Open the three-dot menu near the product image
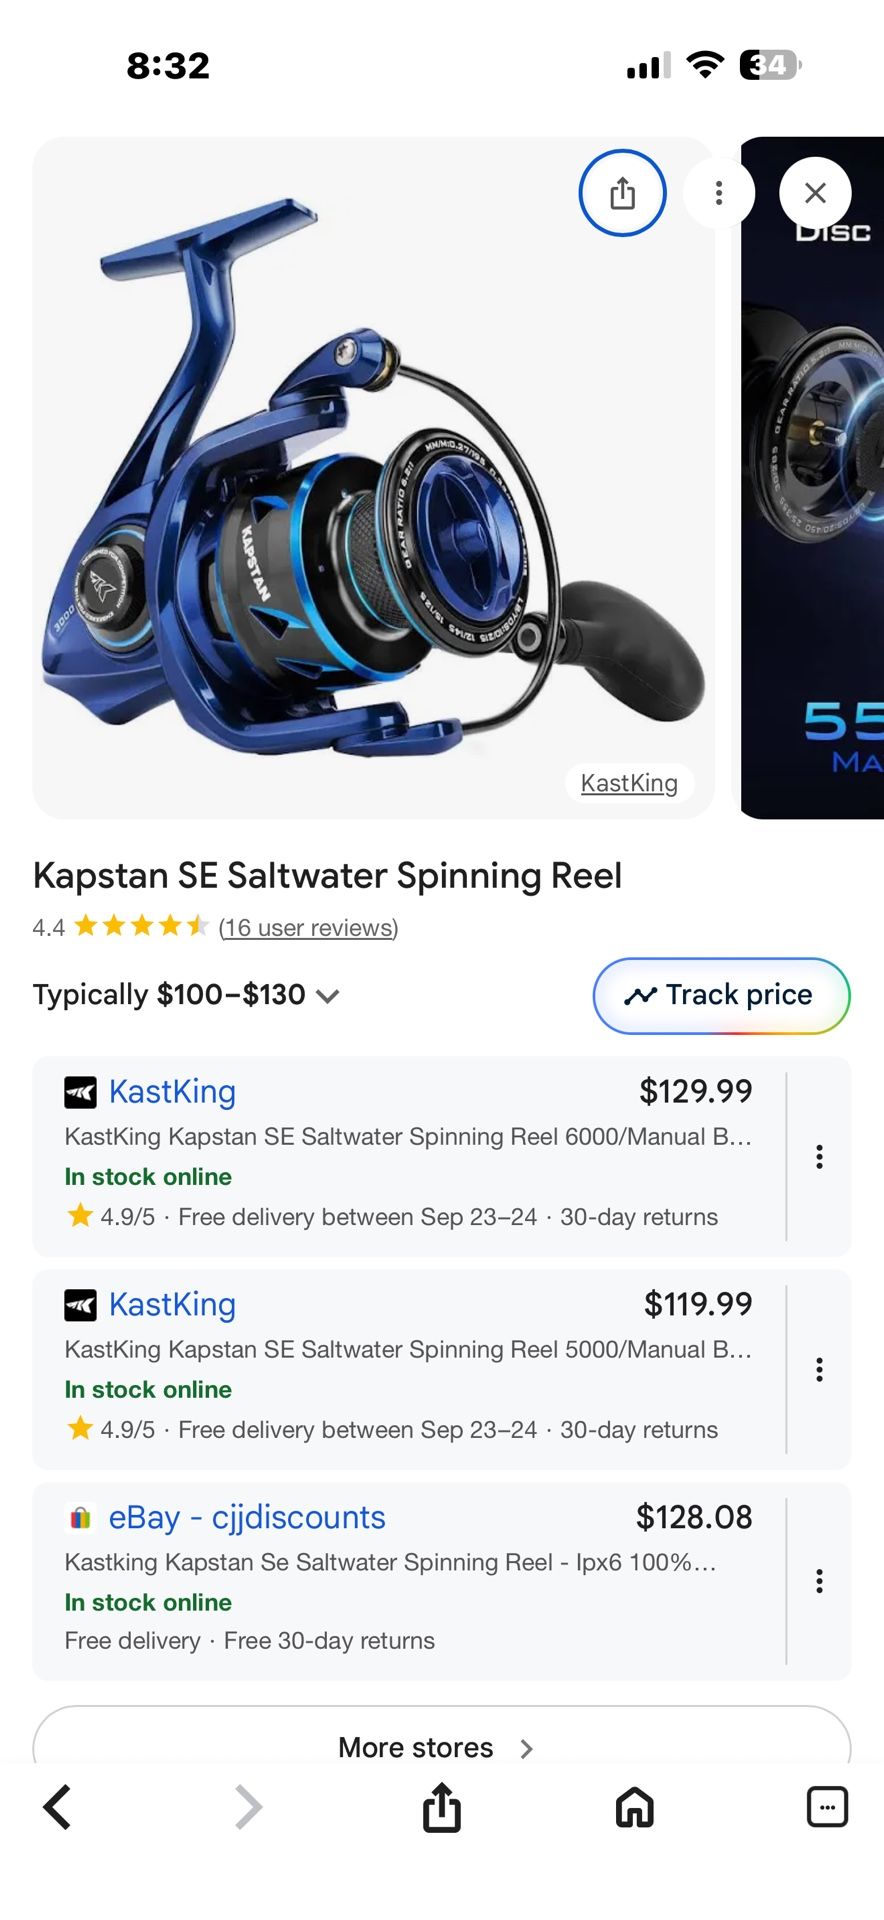884x1920 pixels. point(719,192)
